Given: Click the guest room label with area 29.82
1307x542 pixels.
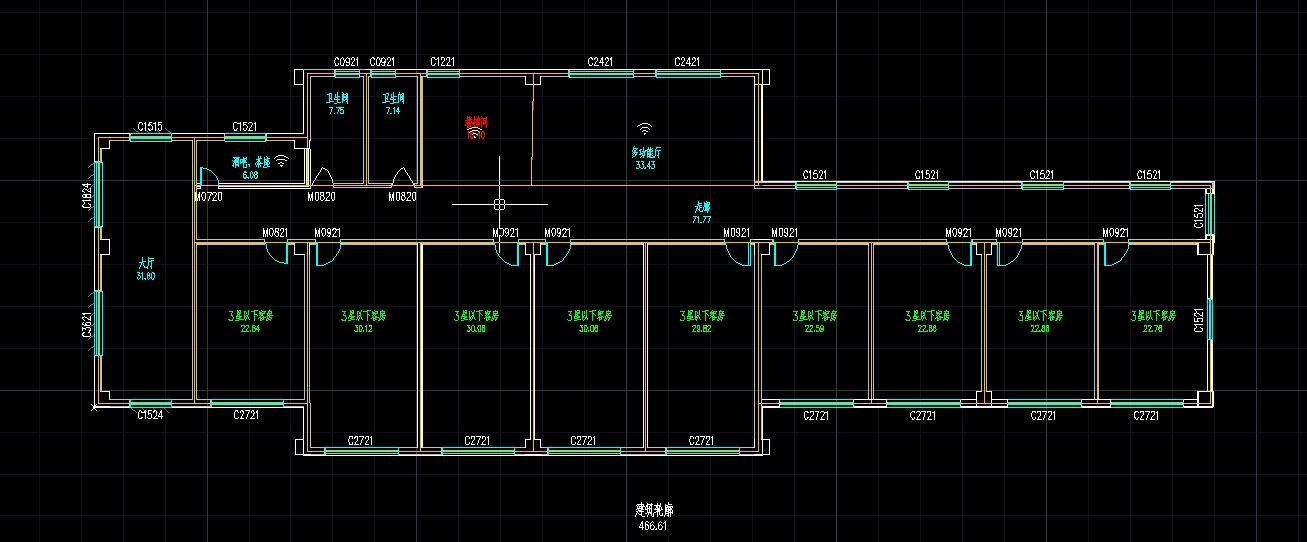Looking at the screenshot, I should tap(701, 320).
